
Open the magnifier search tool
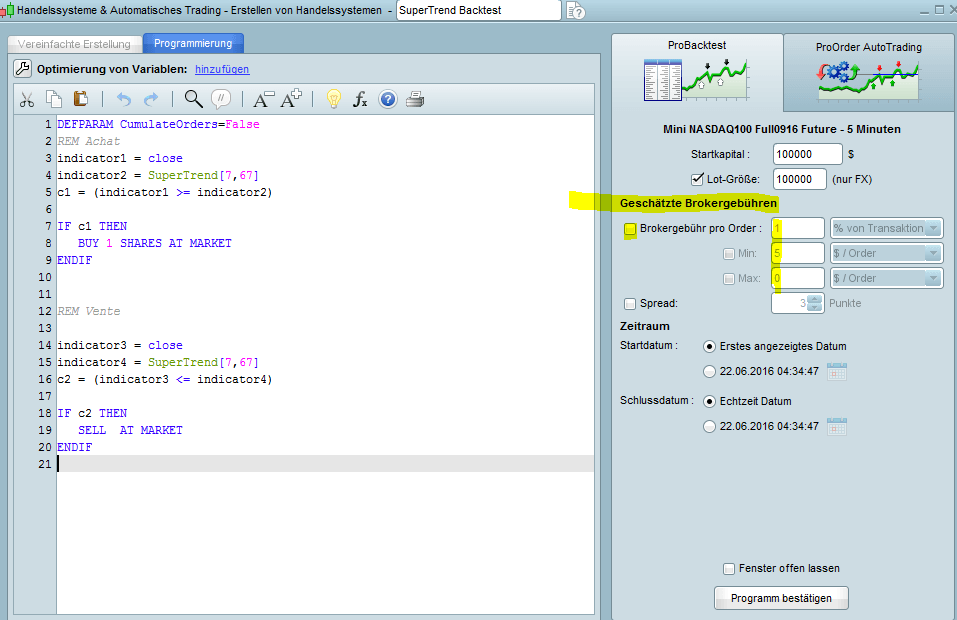193,99
